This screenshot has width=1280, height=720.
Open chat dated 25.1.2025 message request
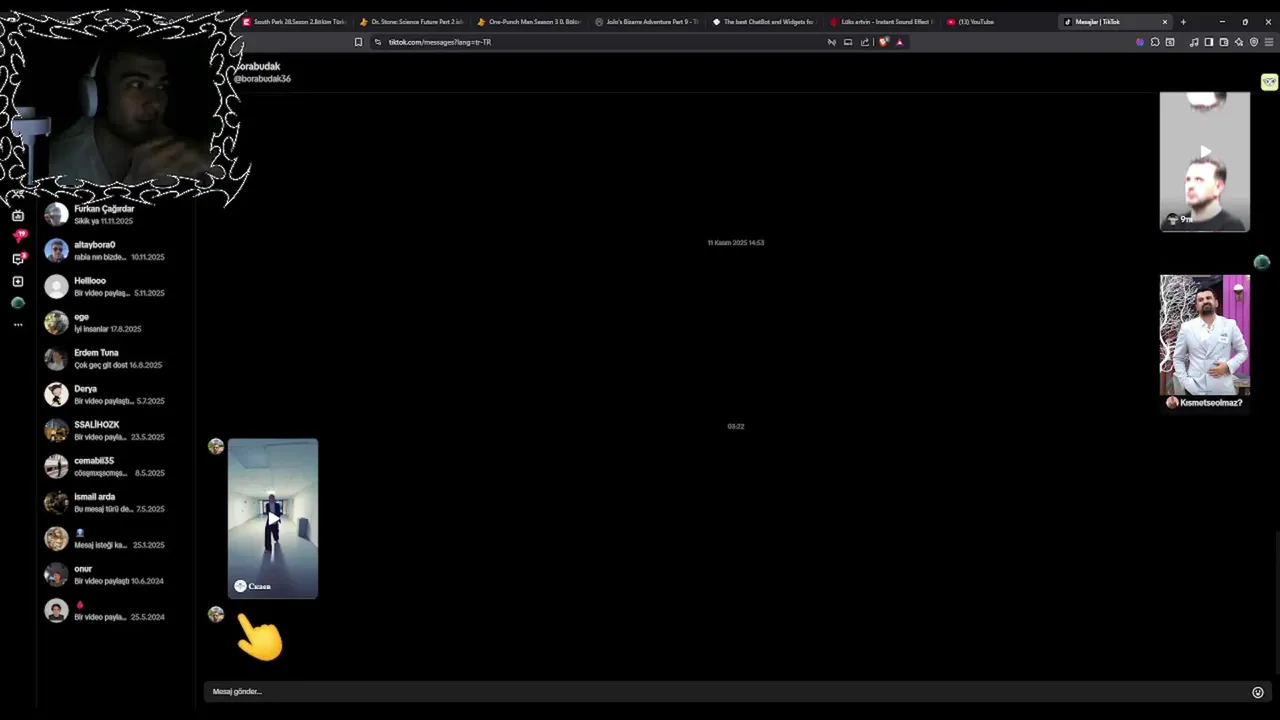[x=115, y=538]
